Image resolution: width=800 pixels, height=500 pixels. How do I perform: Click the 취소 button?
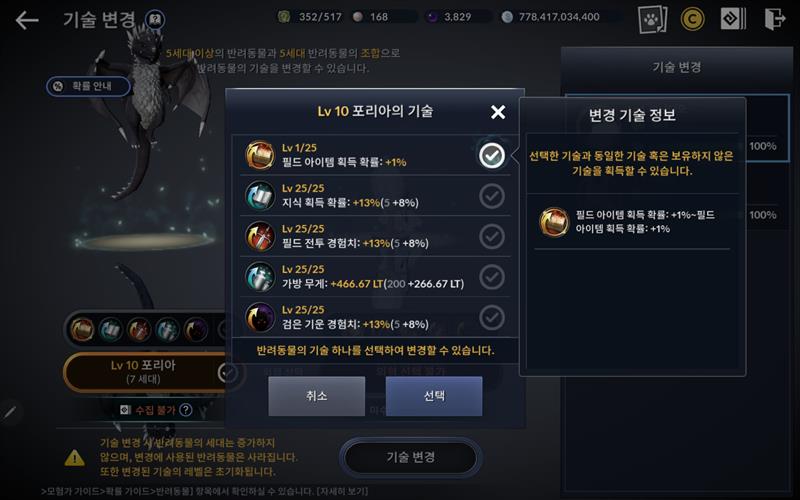(x=317, y=396)
